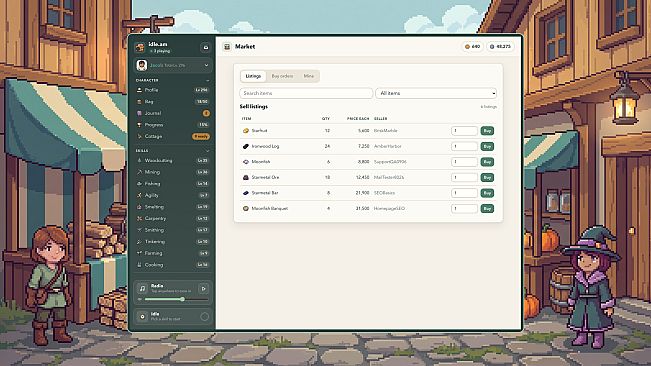Click the '3 playing' status text
This screenshot has width=651, height=366.
tap(162, 51)
